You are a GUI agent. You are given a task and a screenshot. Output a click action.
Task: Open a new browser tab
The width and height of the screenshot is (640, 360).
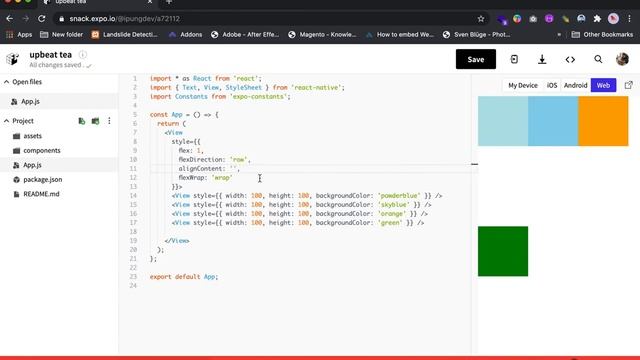pyautogui.click(x=169, y=2)
